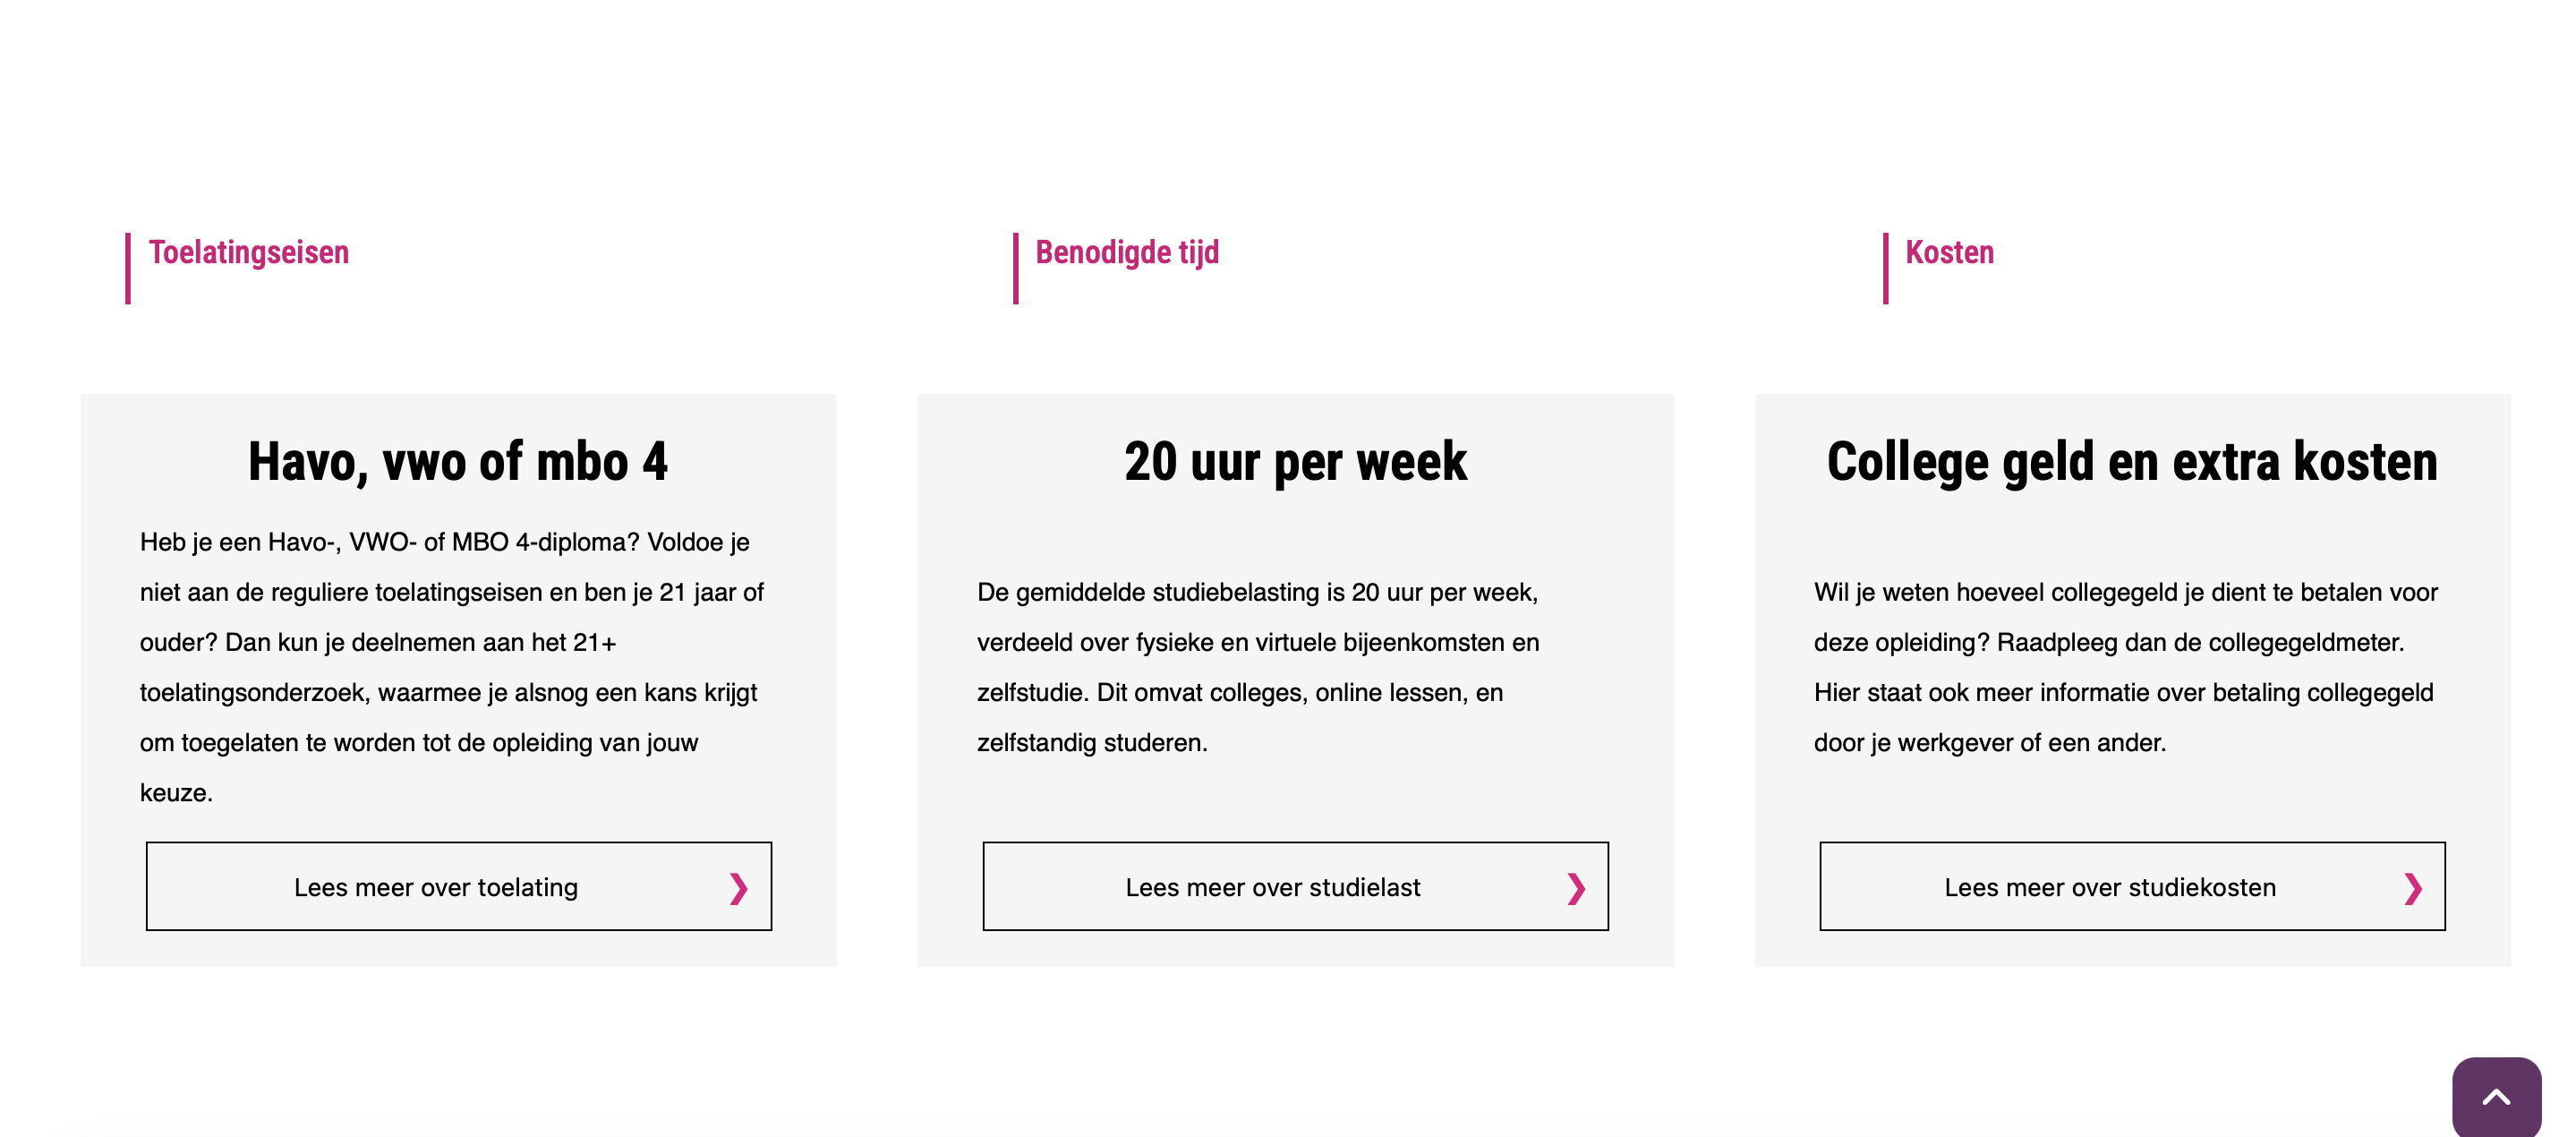Click the scroll-to-top arrow button
The image size is (2576, 1137).
point(2495,1097)
